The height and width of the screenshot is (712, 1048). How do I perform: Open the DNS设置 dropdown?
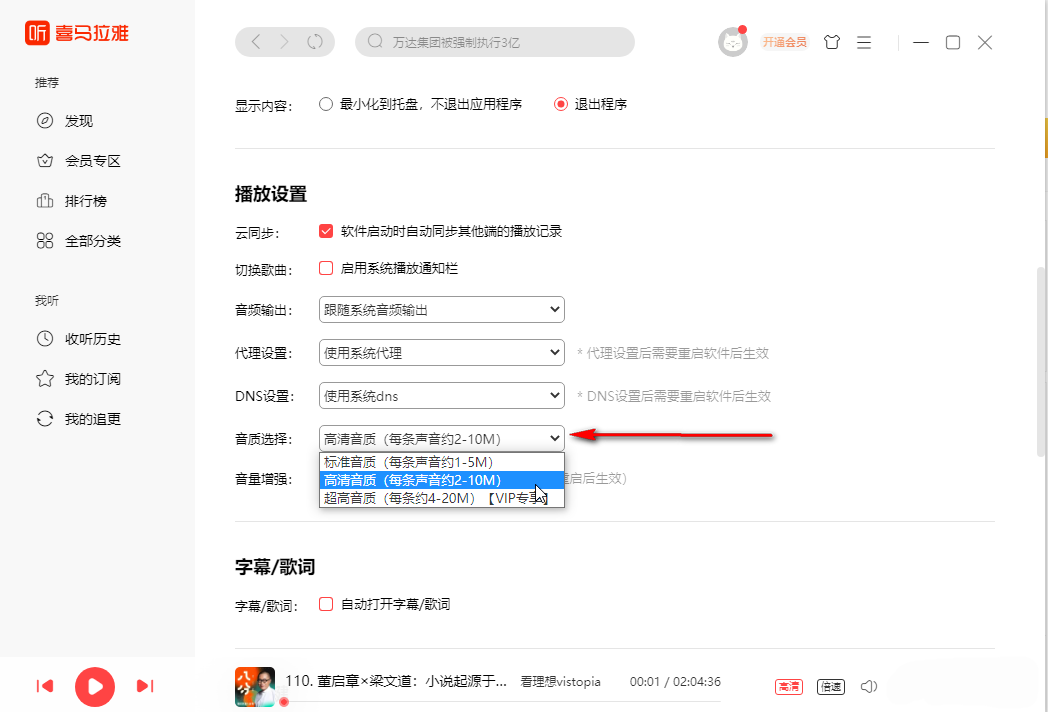(442, 395)
